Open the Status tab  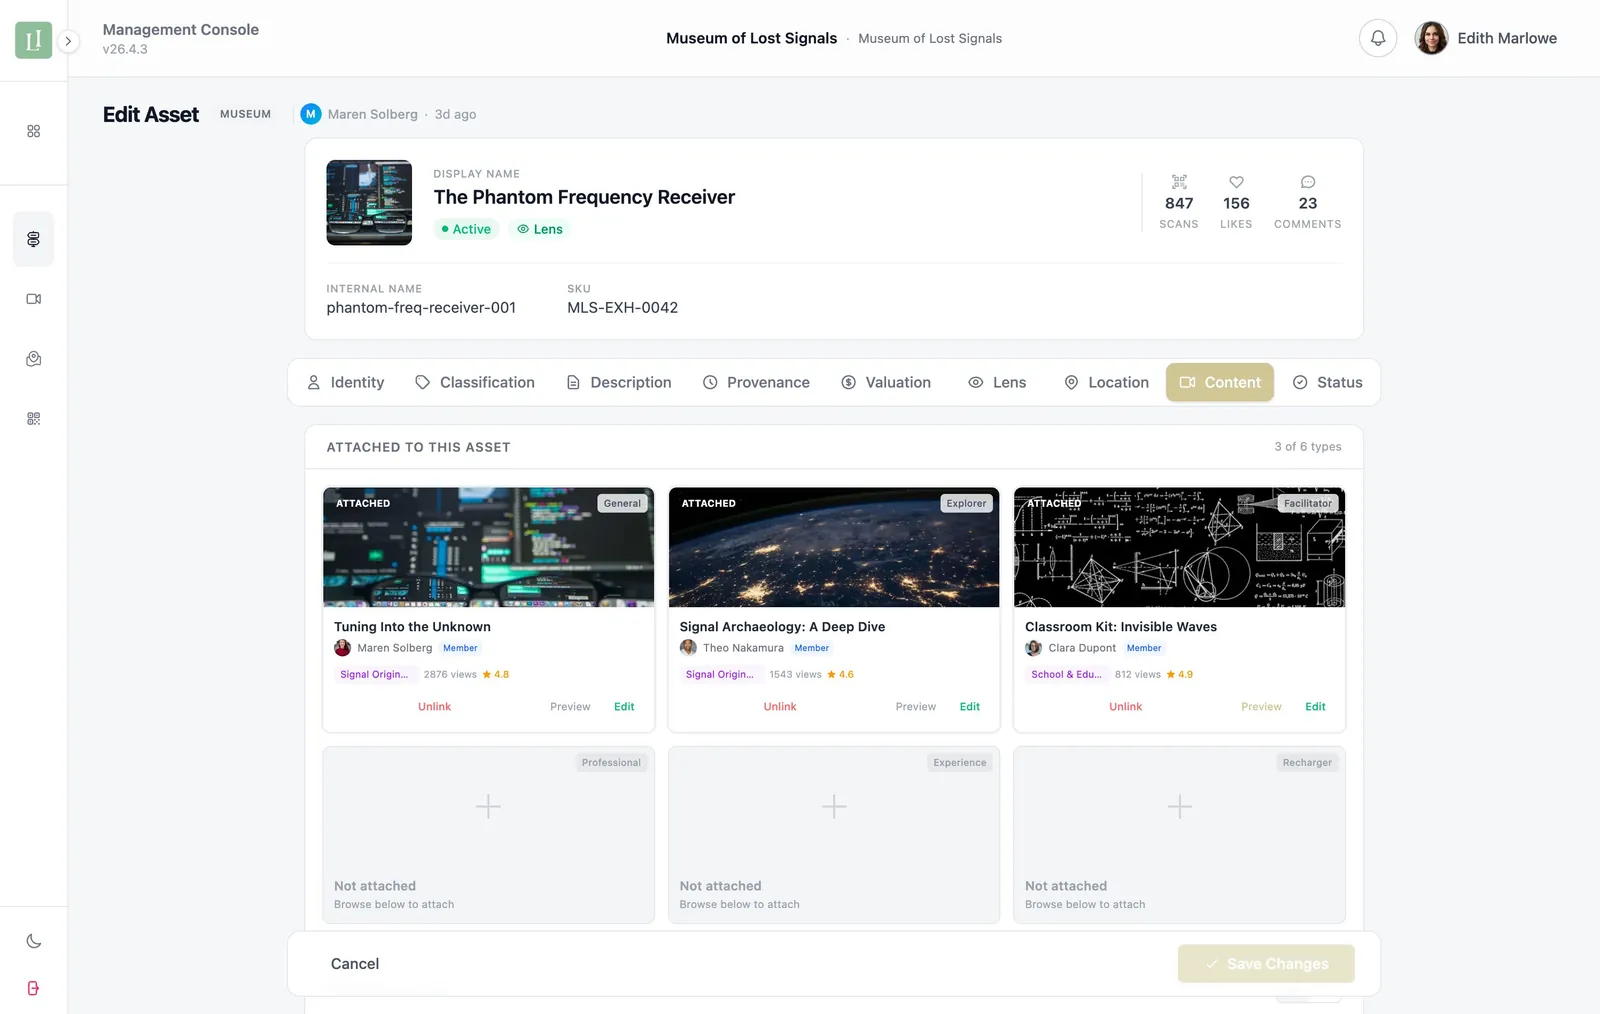click(x=1328, y=382)
